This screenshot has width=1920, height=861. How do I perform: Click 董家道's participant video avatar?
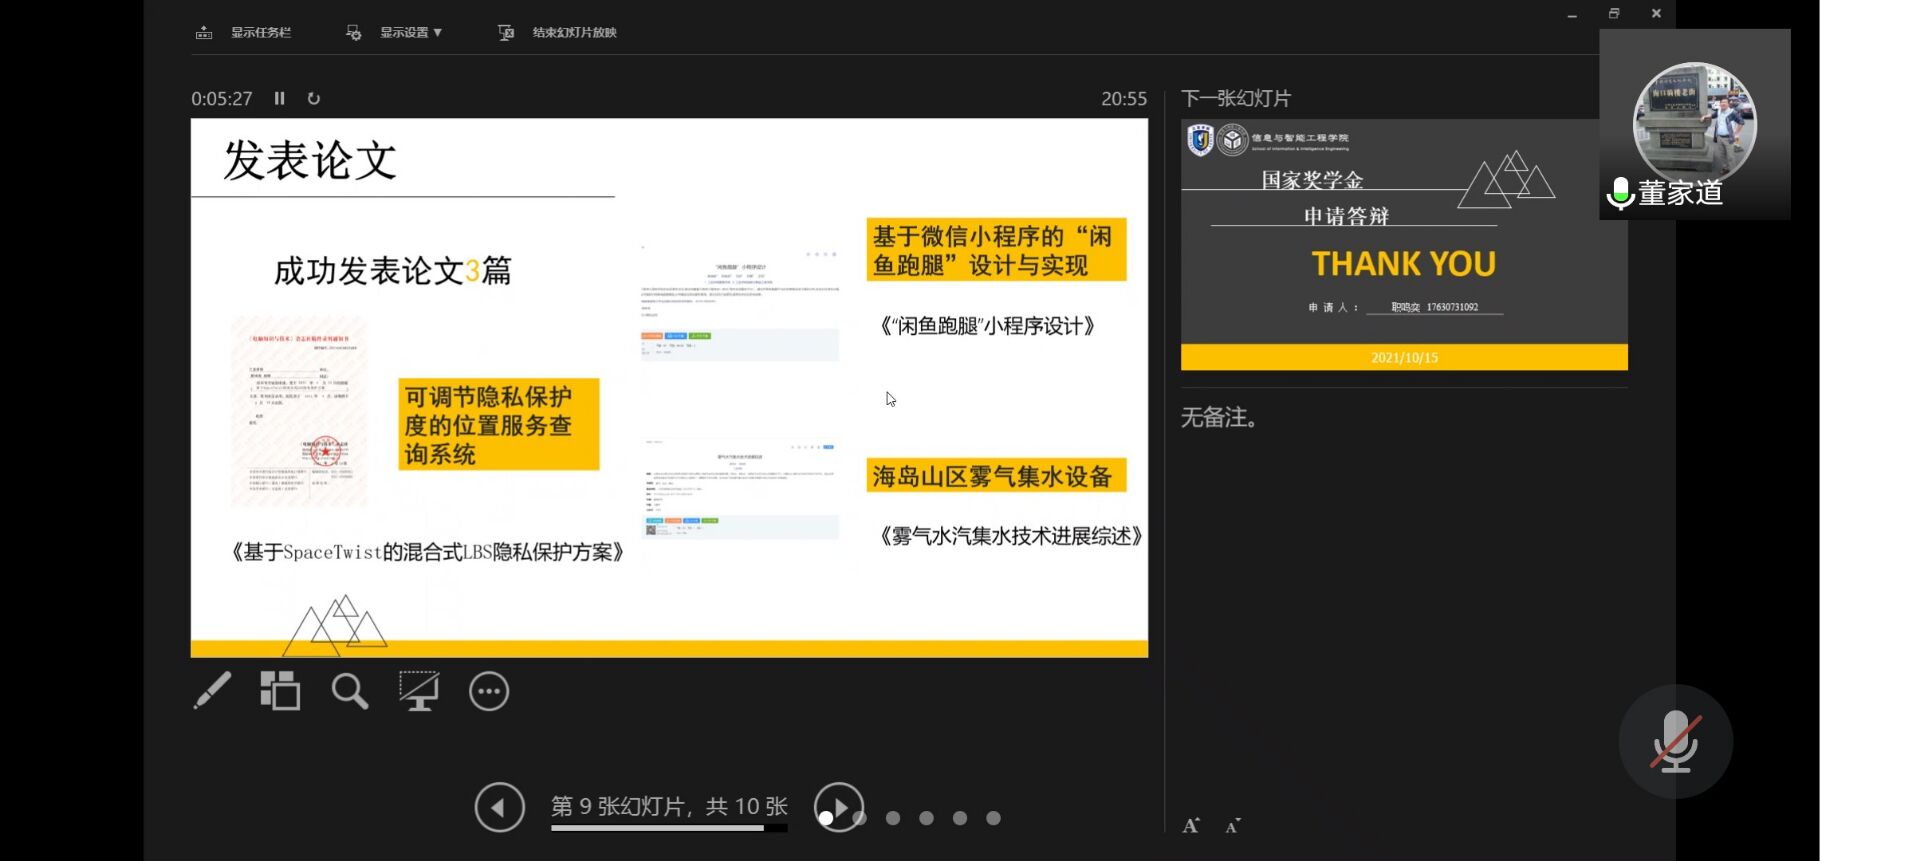coord(1694,122)
